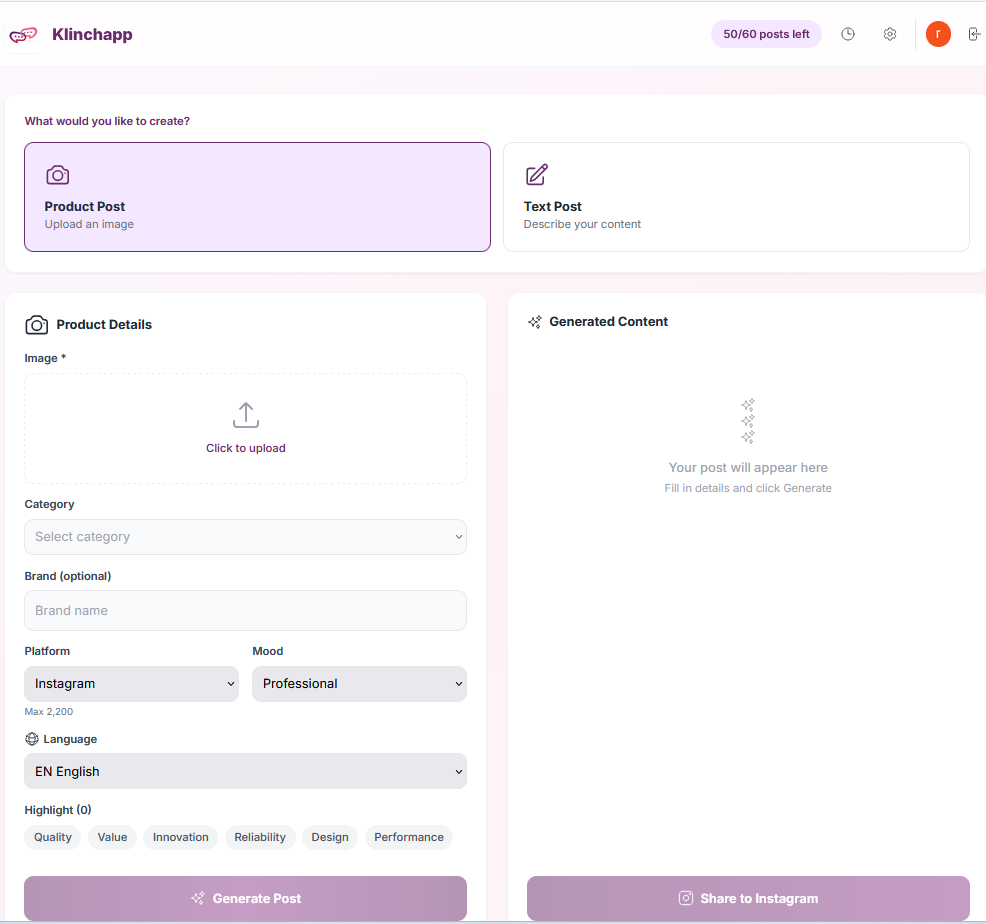This screenshot has width=986, height=924.
Task: Click the logout icon in the header
Action: coord(974,33)
